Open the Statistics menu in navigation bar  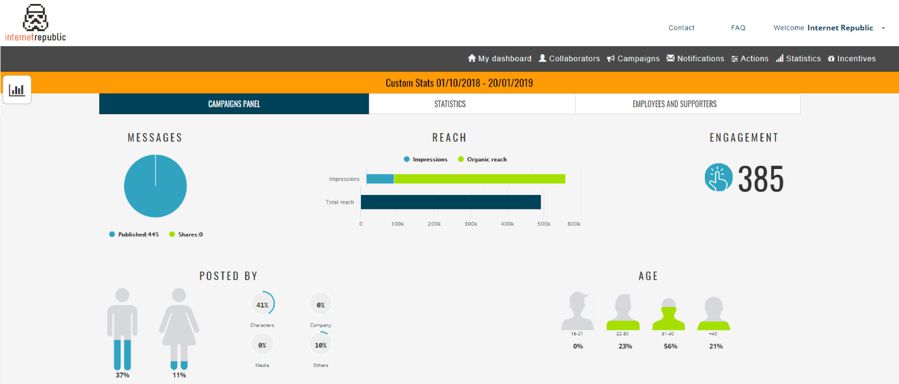click(798, 58)
